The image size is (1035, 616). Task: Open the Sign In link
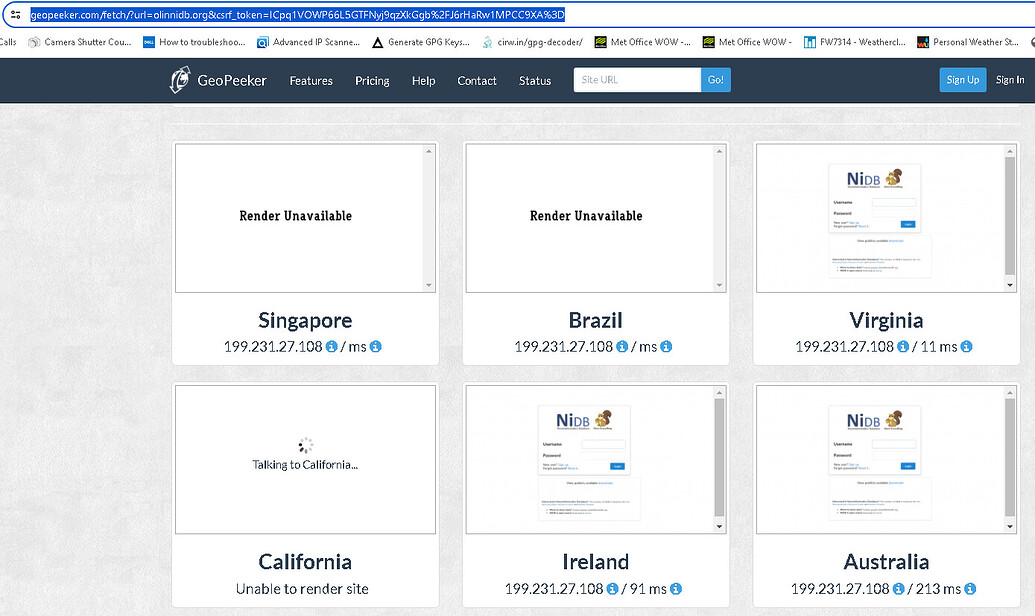[1010, 80]
